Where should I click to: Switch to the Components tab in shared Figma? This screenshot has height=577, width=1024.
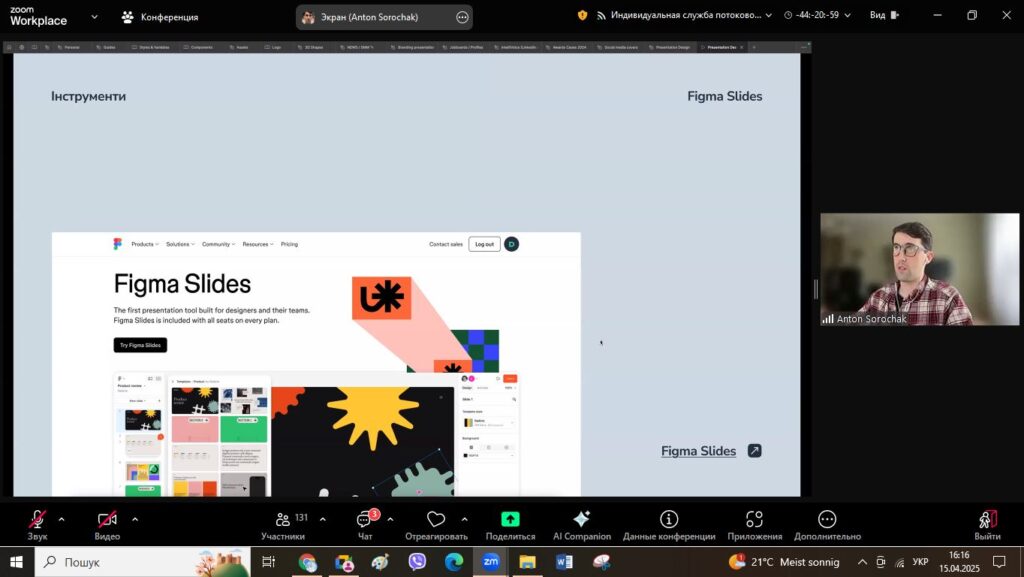click(x=199, y=47)
